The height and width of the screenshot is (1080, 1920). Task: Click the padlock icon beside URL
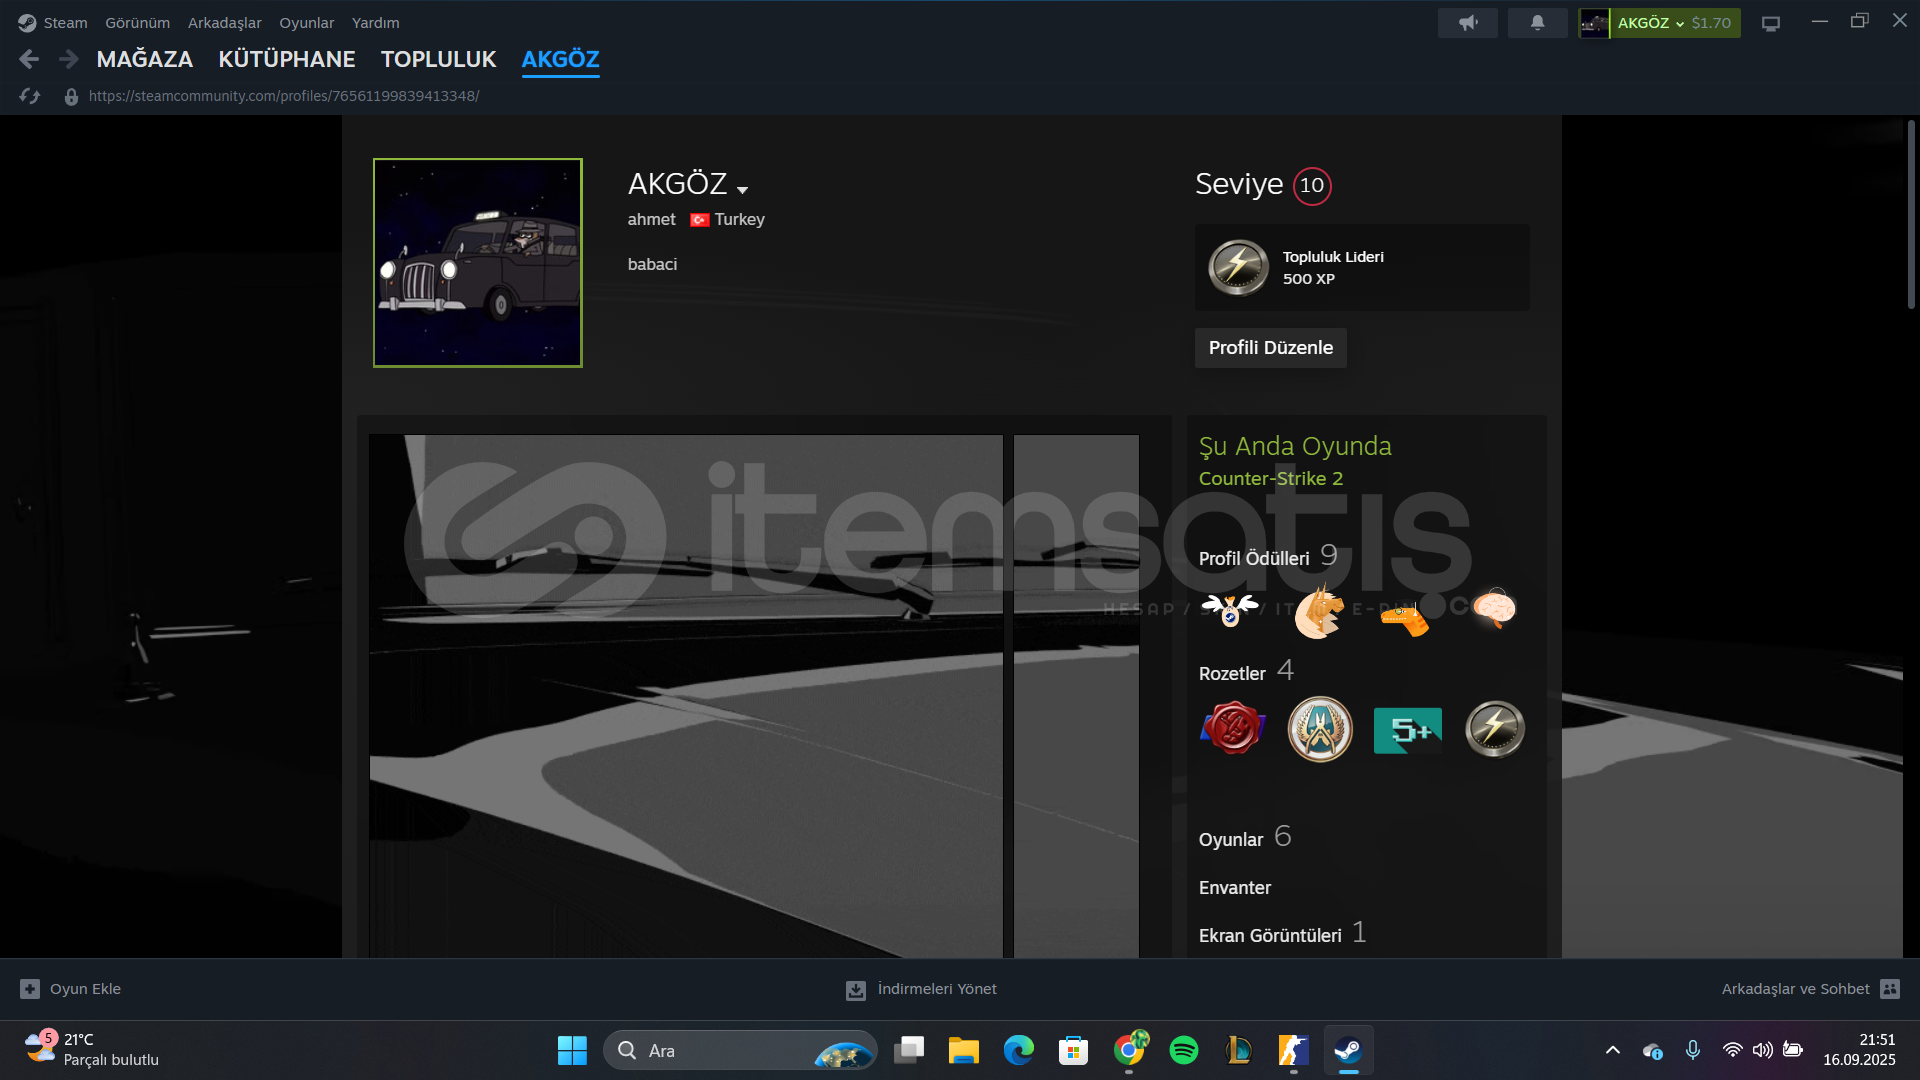pos(71,97)
